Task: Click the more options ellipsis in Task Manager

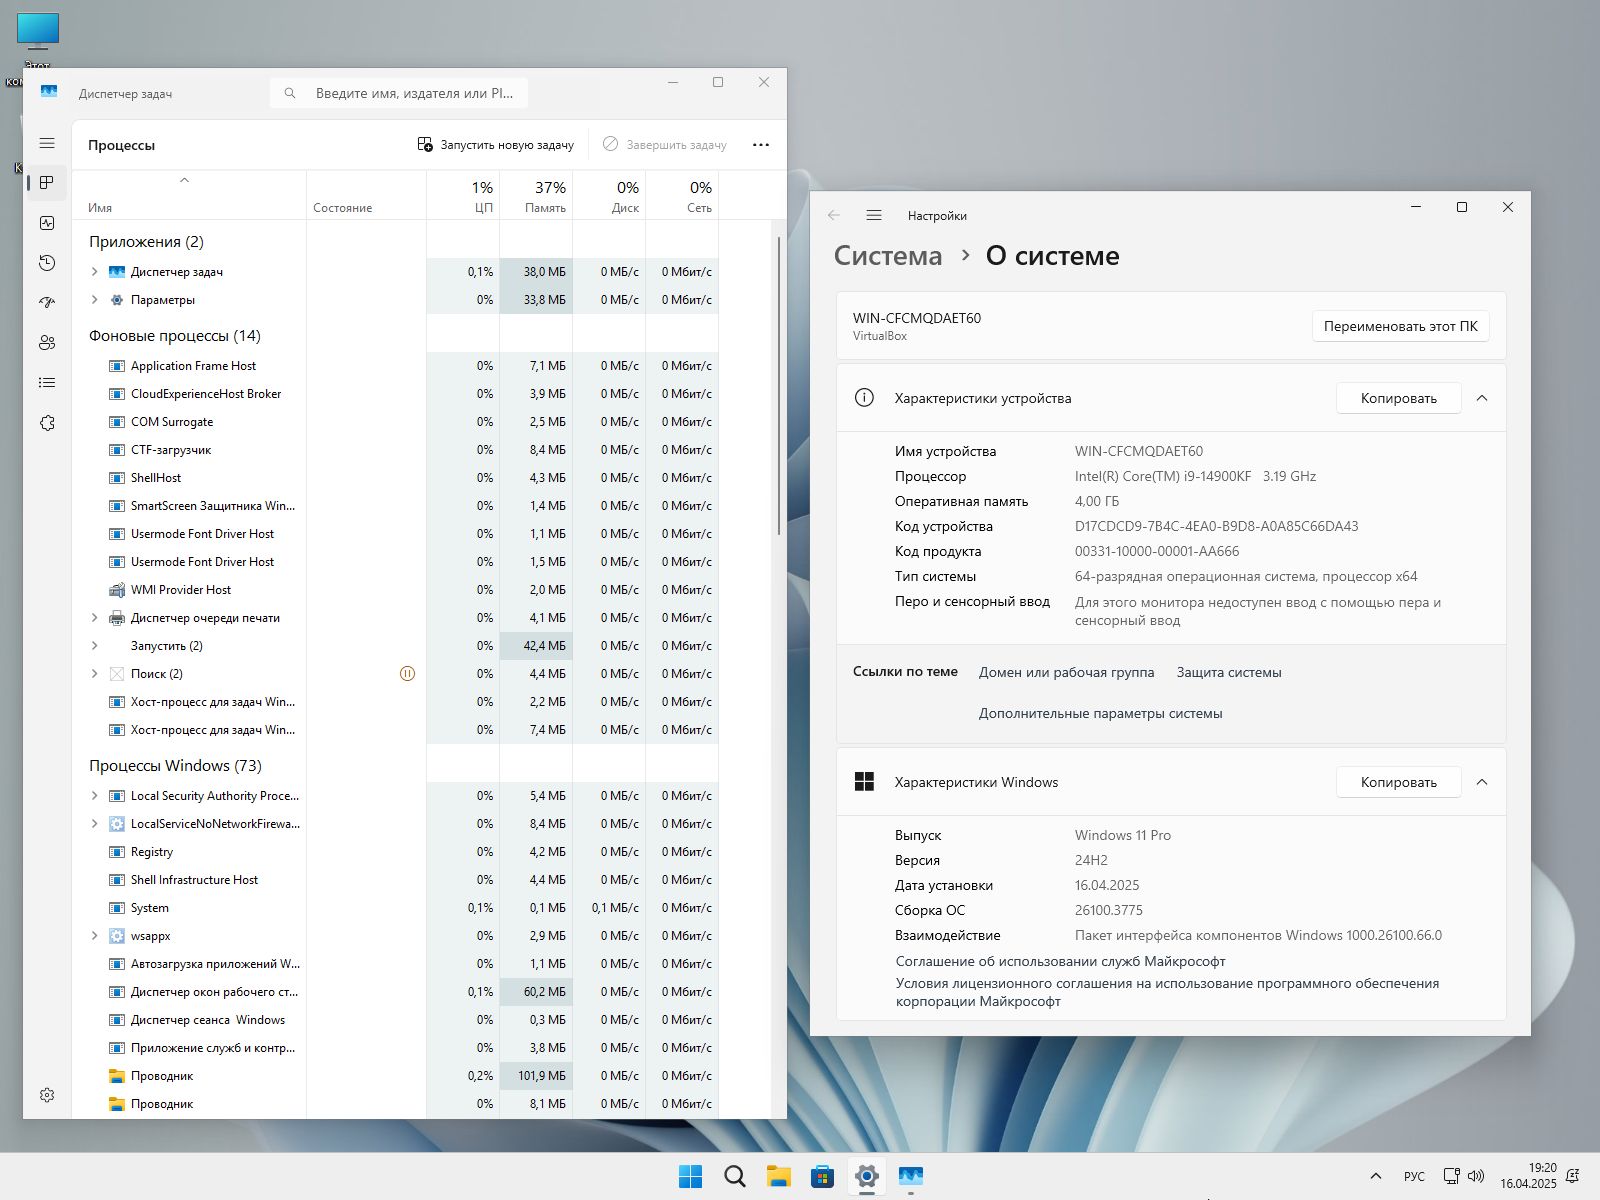Action: click(x=761, y=145)
